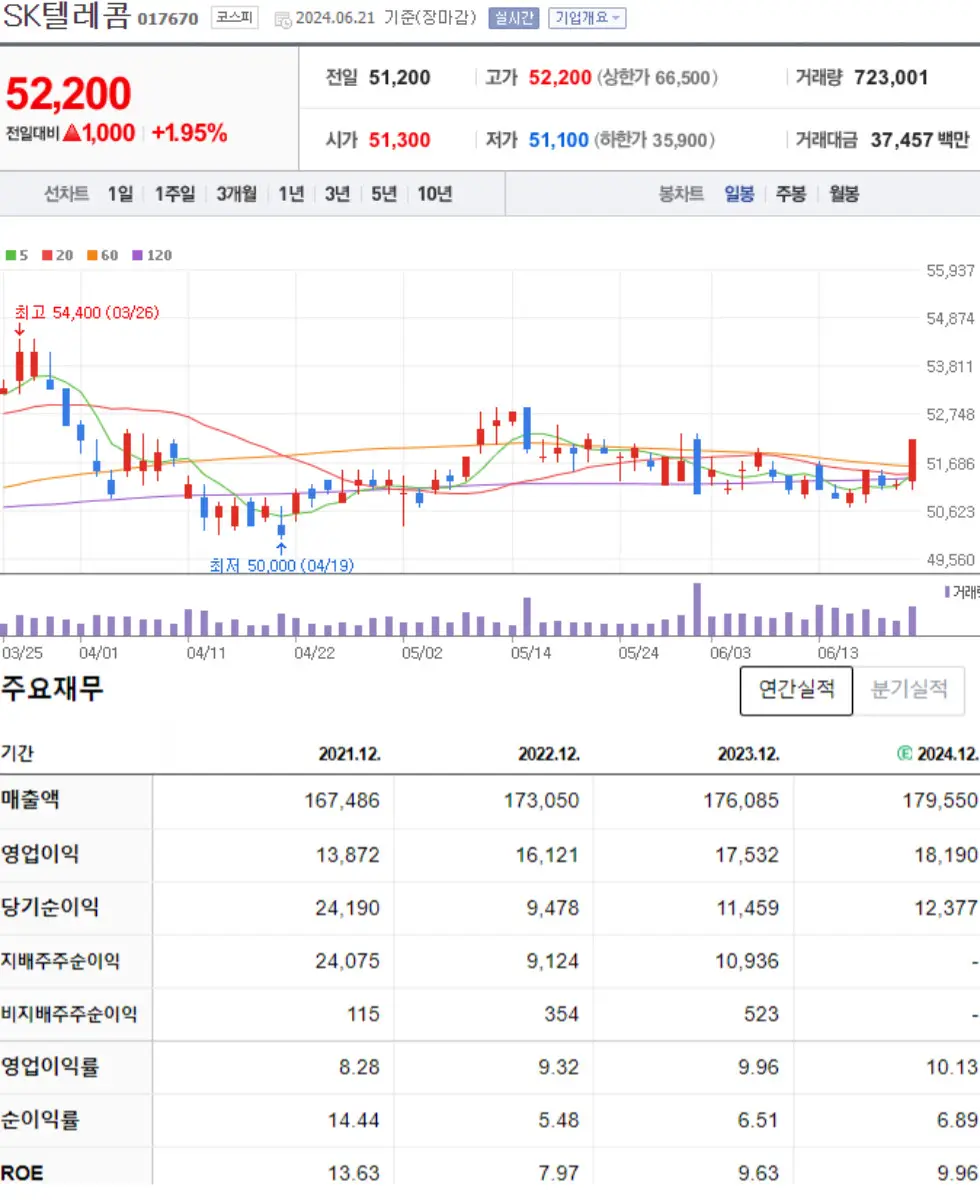Open the 분기실적 quarterly results tab

(909, 690)
